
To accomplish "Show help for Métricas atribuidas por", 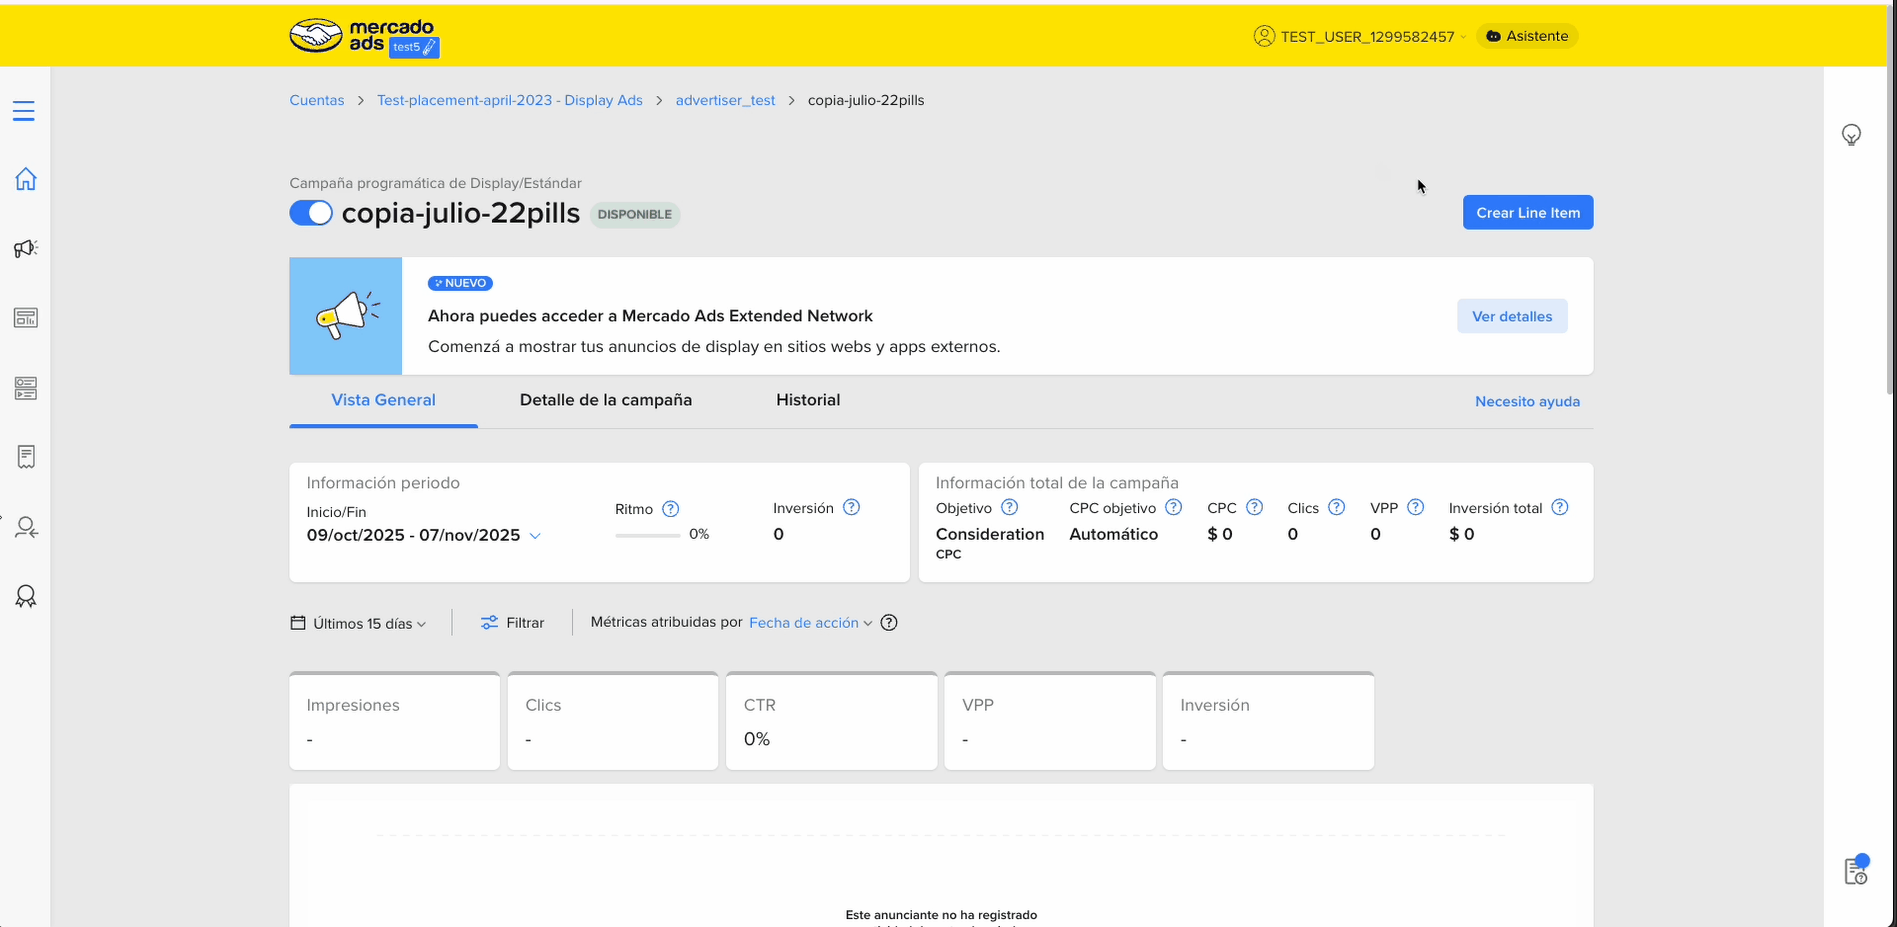I will (x=889, y=622).
